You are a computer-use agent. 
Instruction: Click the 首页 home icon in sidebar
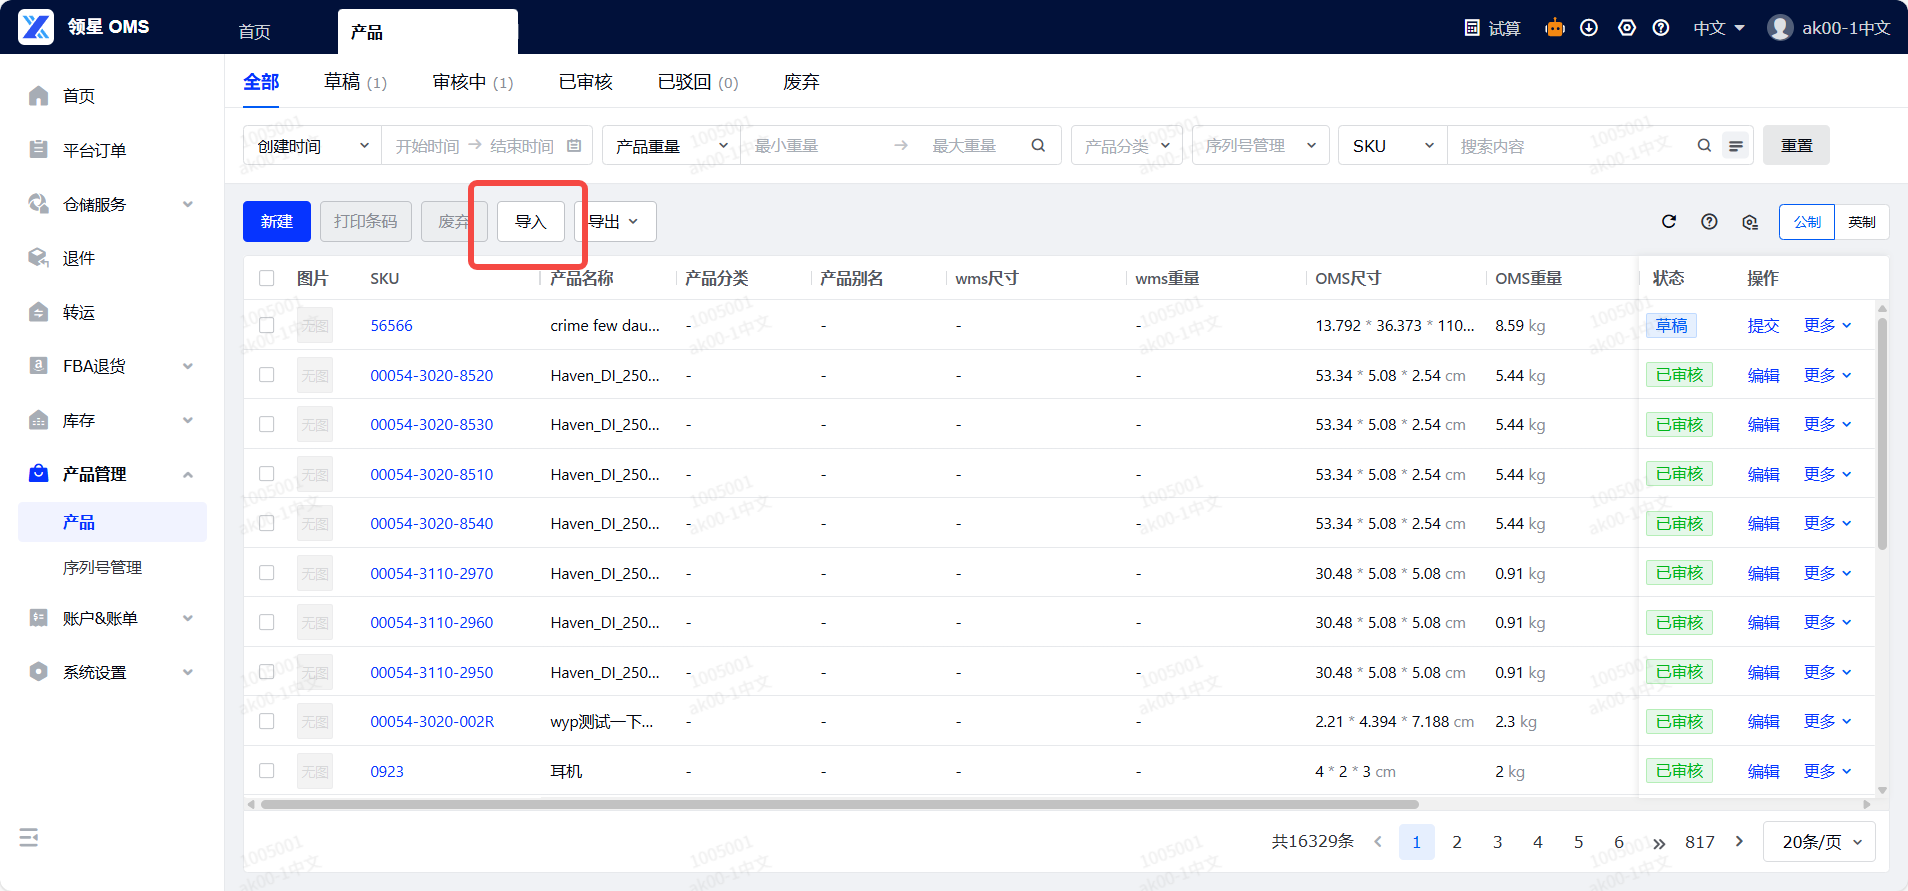[x=39, y=96]
